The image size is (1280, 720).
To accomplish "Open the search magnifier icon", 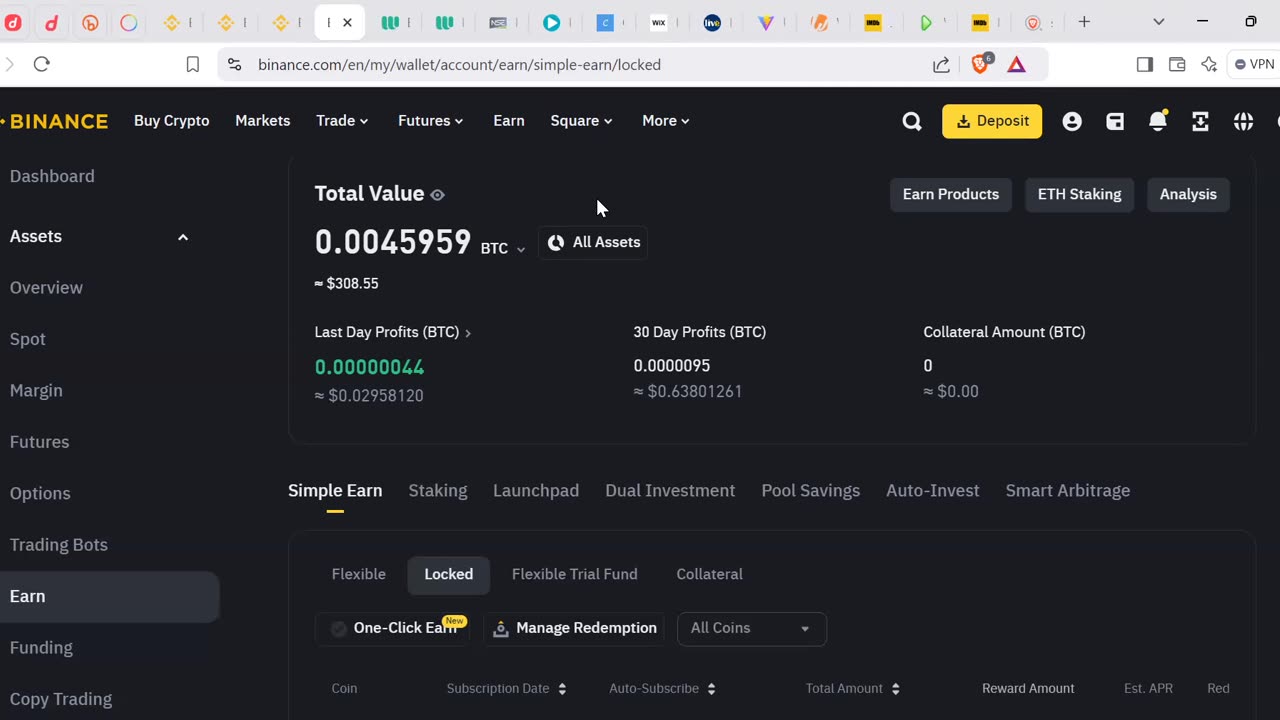I will pyautogui.click(x=912, y=121).
